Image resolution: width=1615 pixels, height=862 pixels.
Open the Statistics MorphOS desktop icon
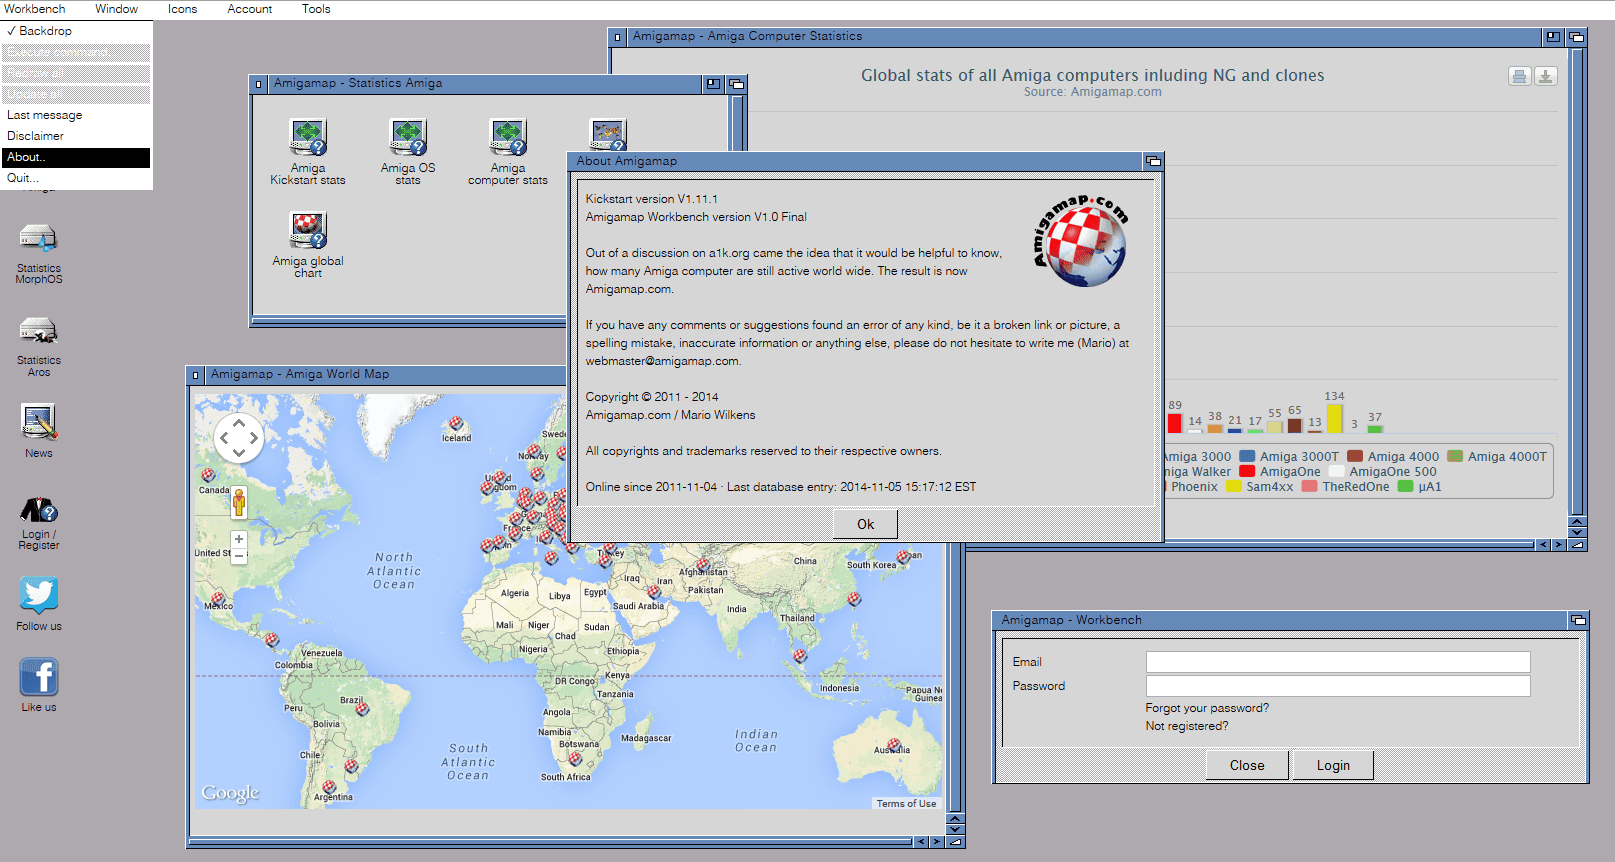(38, 239)
